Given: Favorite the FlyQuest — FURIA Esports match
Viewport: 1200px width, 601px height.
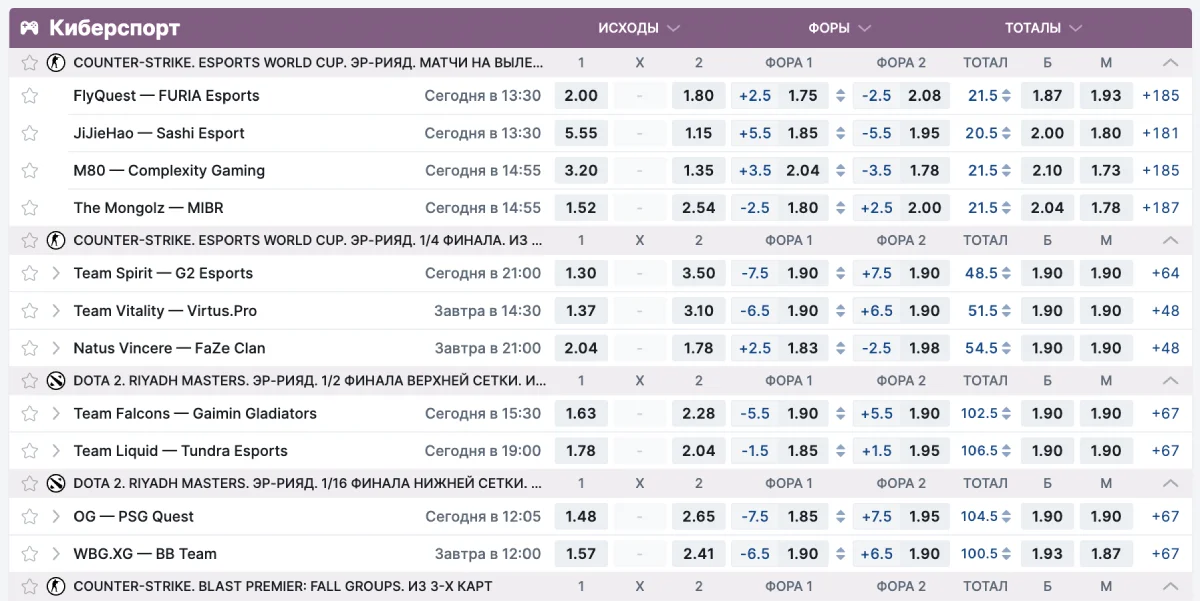Looking at the screenshot, I should pyautogui.click(x=30, y=96).
